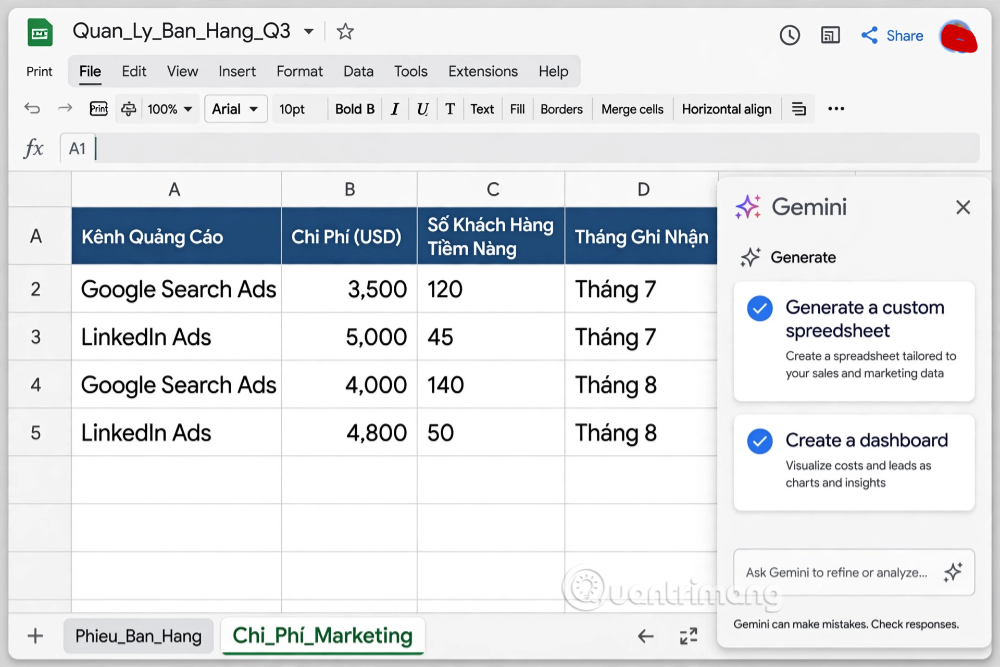Open the View menu
The image size is (1000, 667).
(x=182, y=71)
